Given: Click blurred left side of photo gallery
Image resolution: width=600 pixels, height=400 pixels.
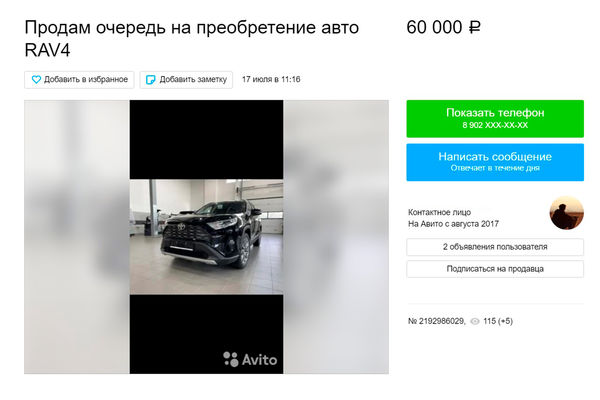Looking at the screenshot, I should click(x=77, y=237).
